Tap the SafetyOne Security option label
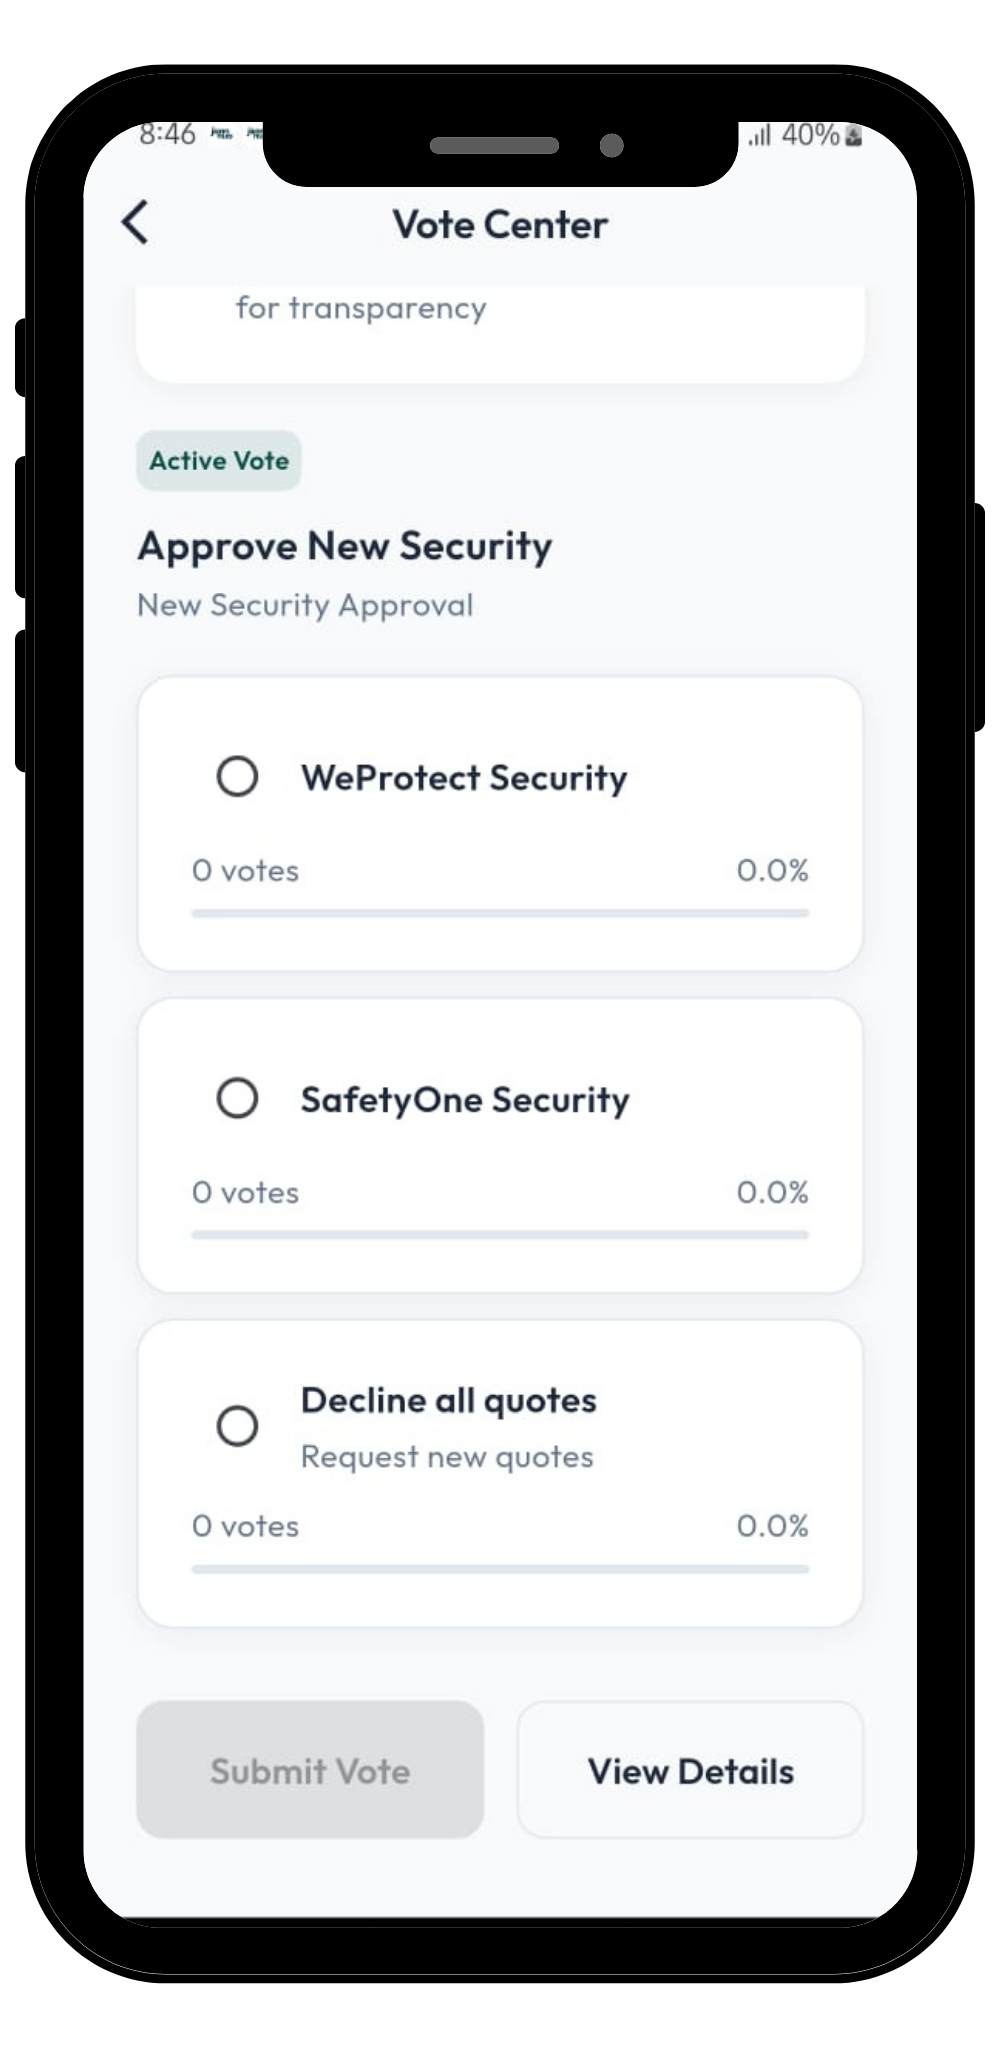1000x2048 pixels. (465, 1100)
